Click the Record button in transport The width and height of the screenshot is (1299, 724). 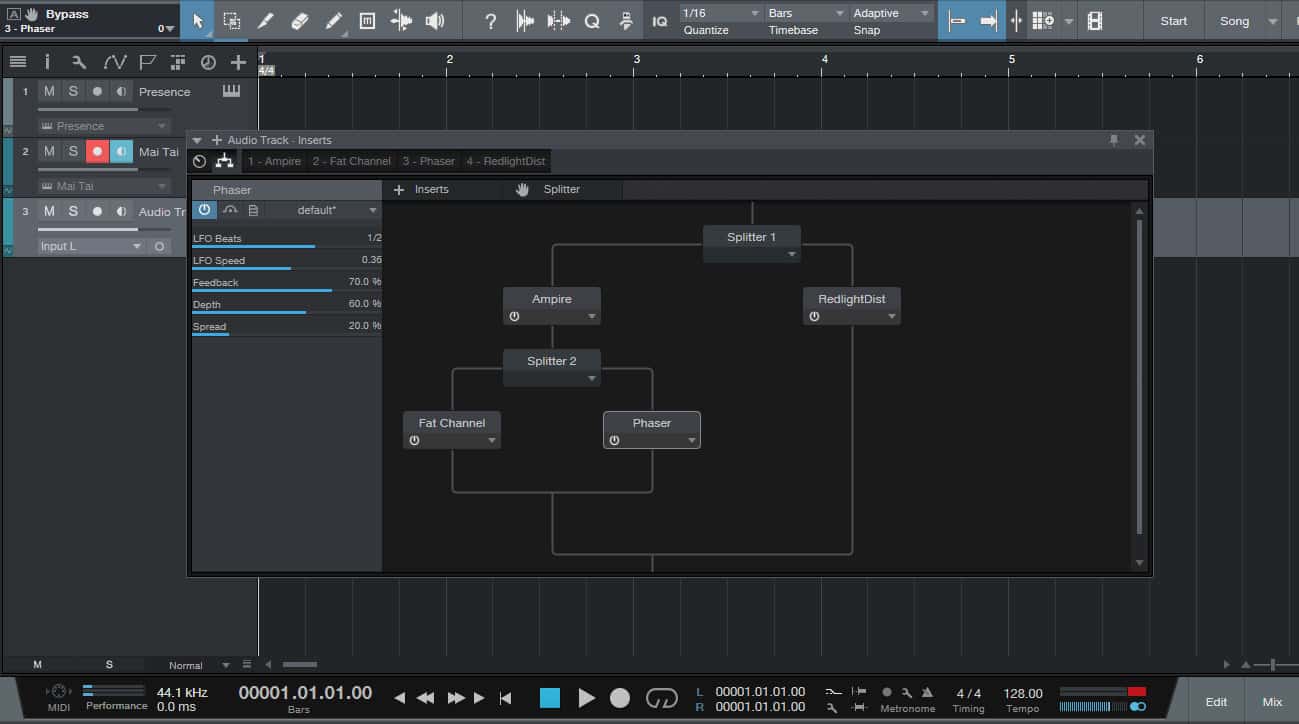[x=620, y=698]
